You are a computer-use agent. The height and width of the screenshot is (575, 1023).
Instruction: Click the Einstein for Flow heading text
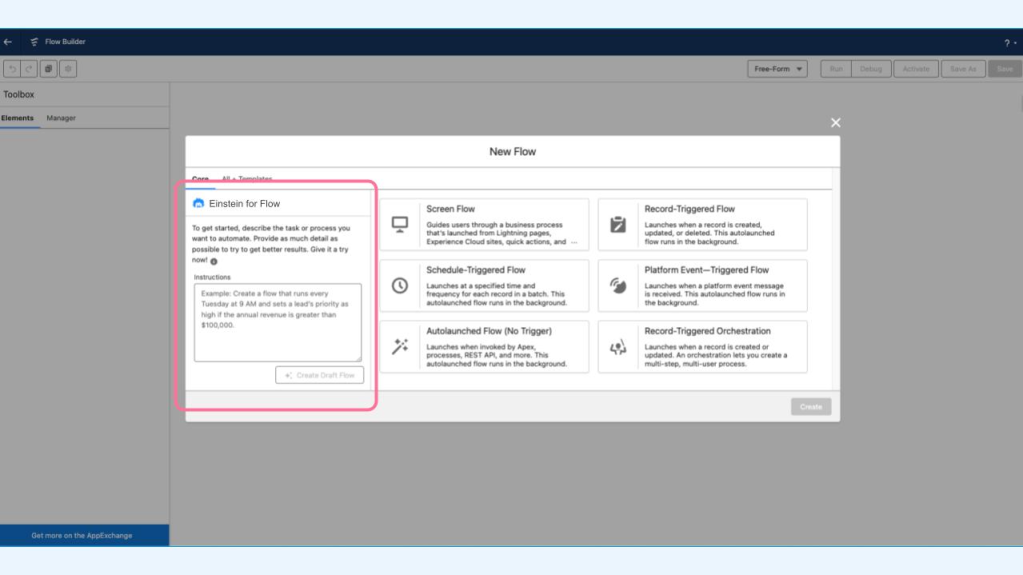(x=244, y=204)
